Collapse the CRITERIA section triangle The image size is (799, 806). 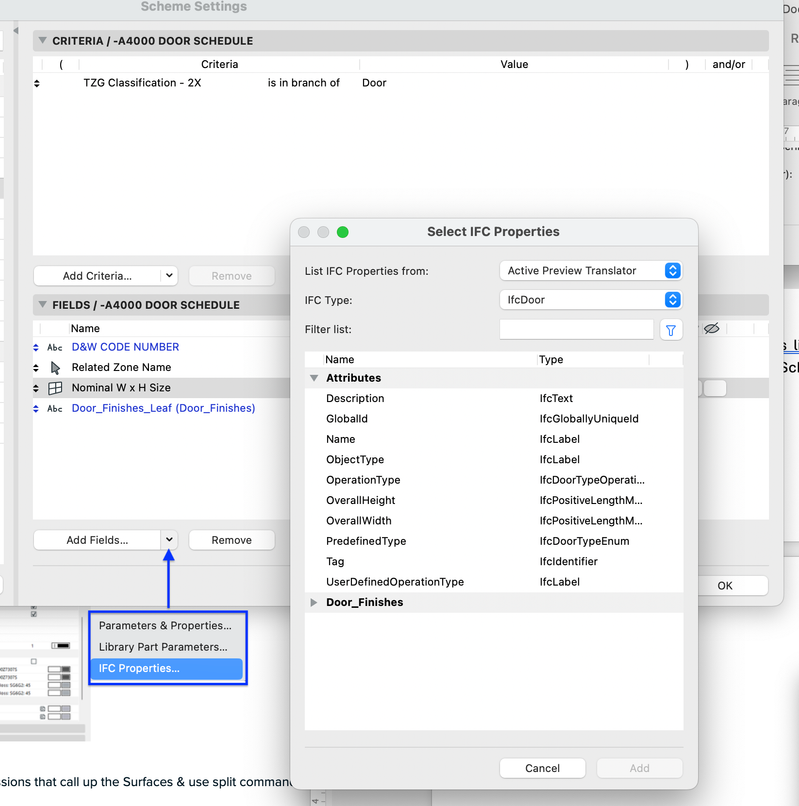43,40
